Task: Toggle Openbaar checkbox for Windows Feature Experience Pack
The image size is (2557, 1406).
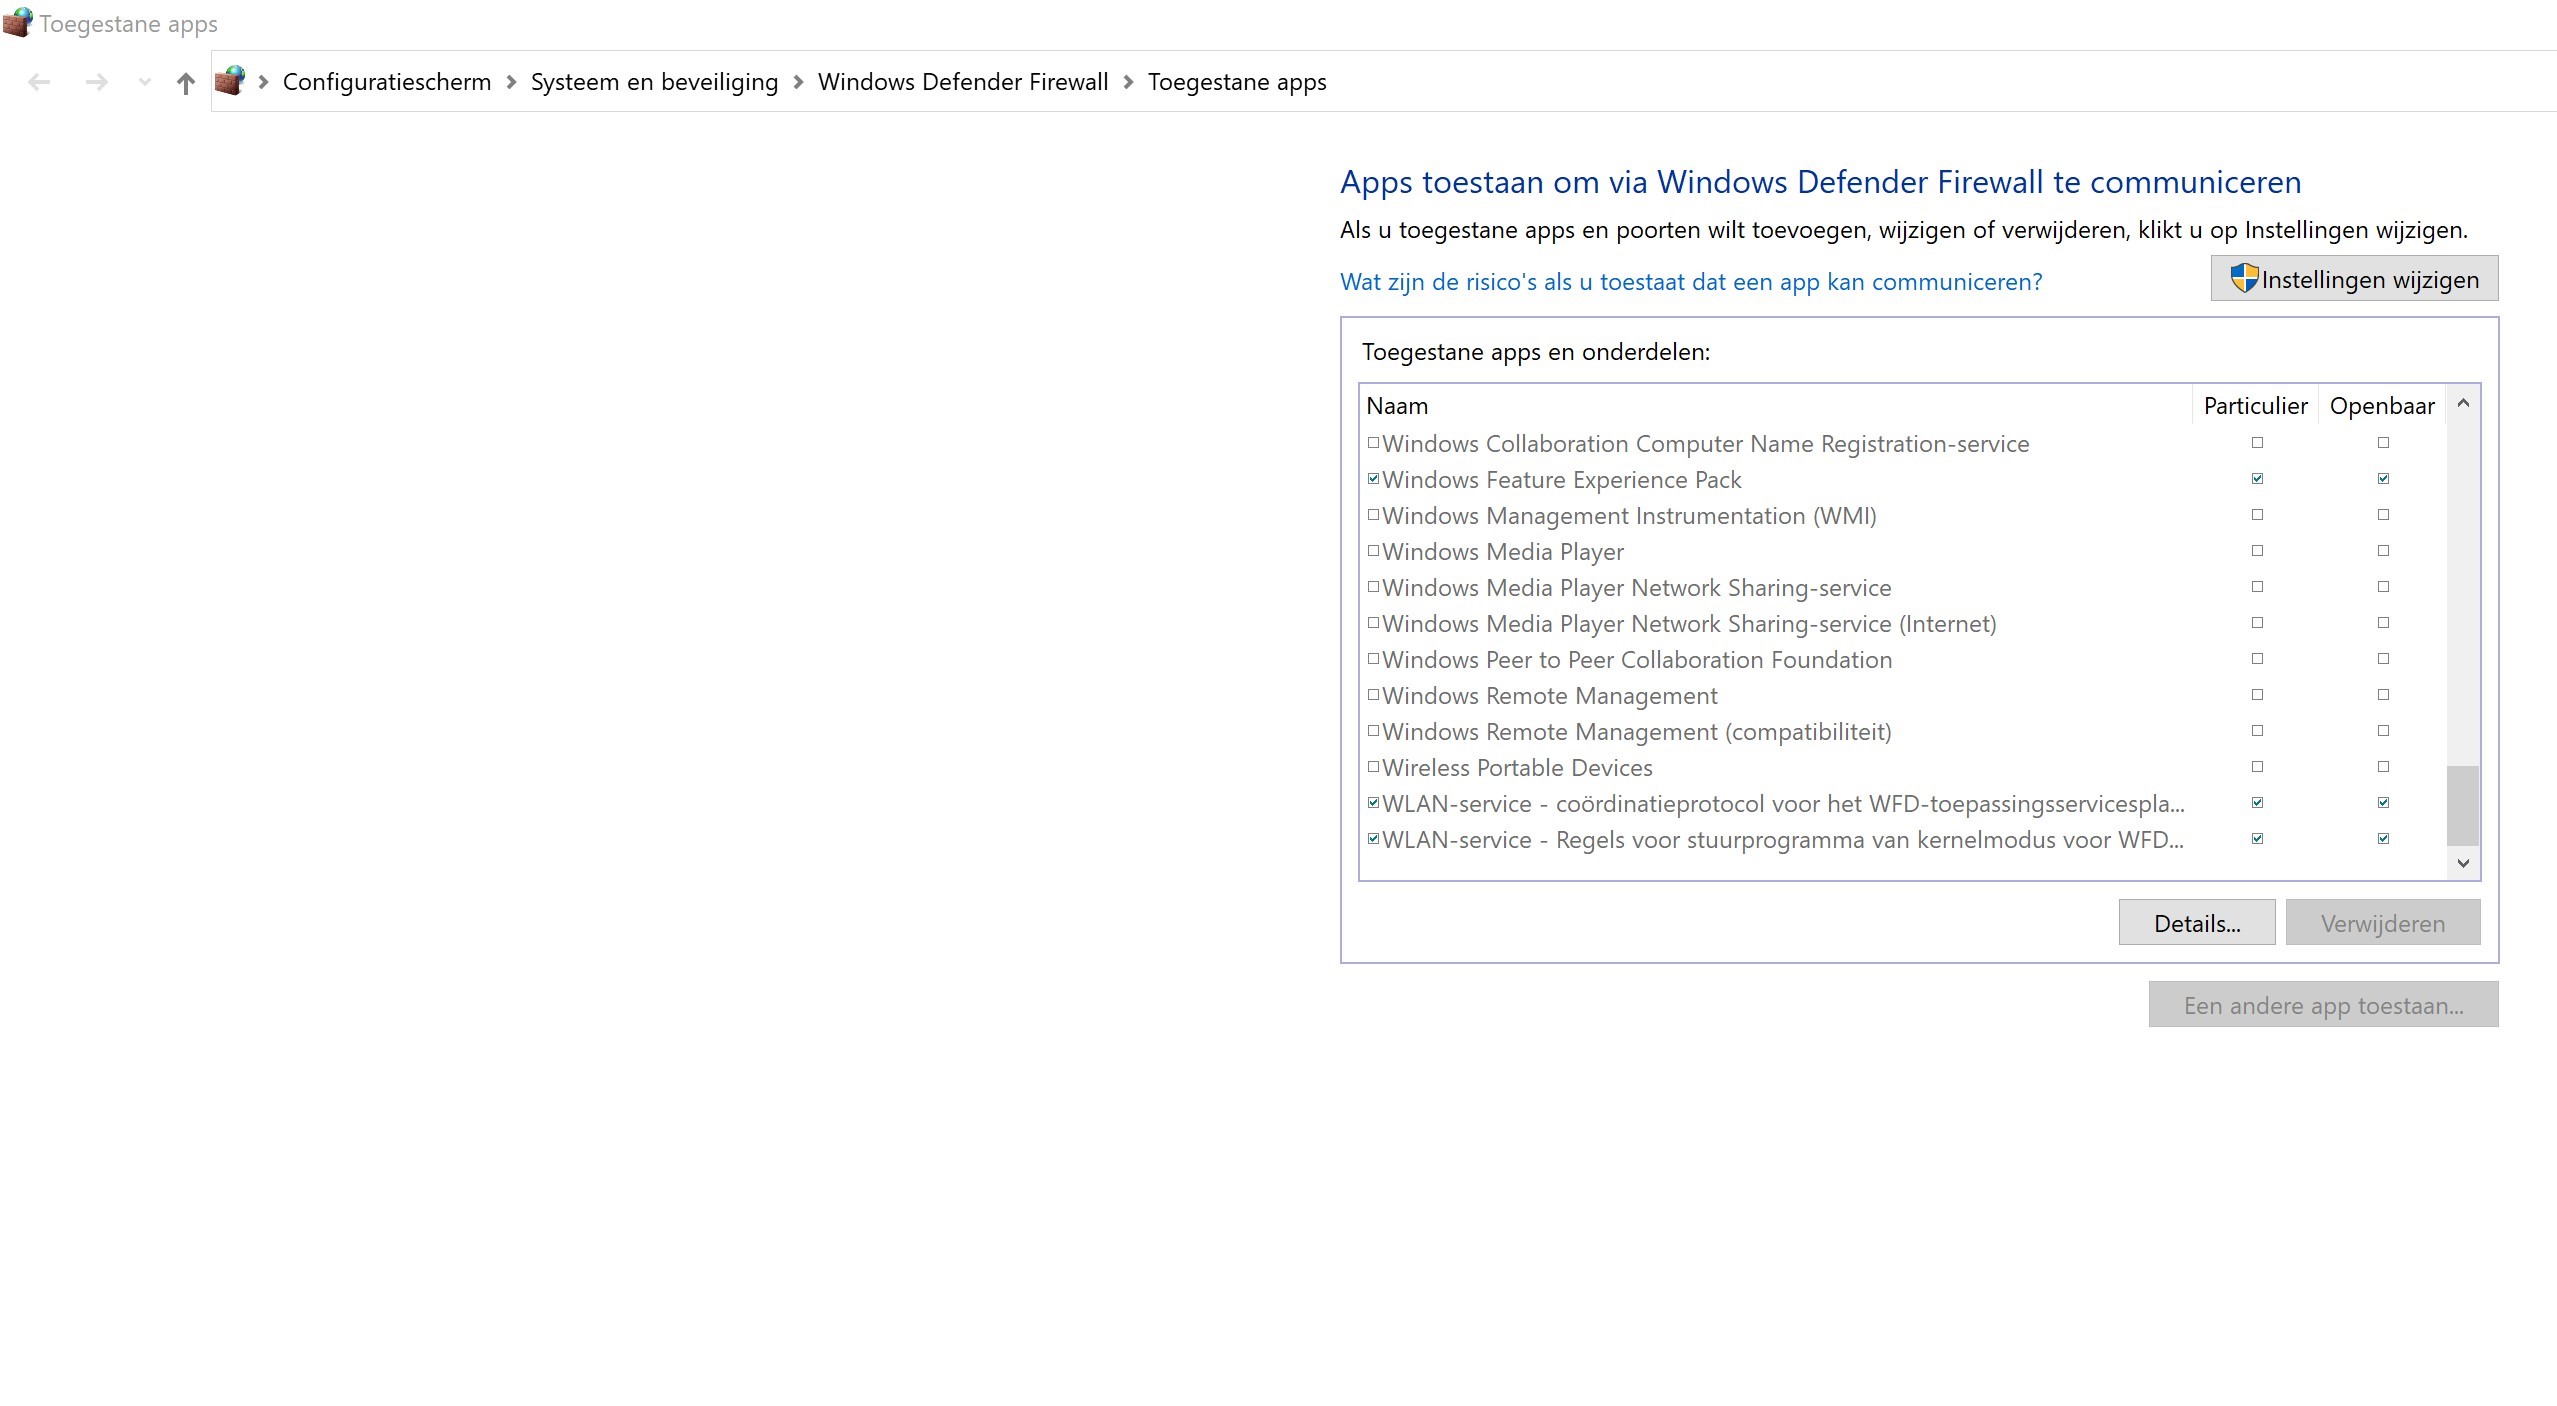Action: 2383,479
